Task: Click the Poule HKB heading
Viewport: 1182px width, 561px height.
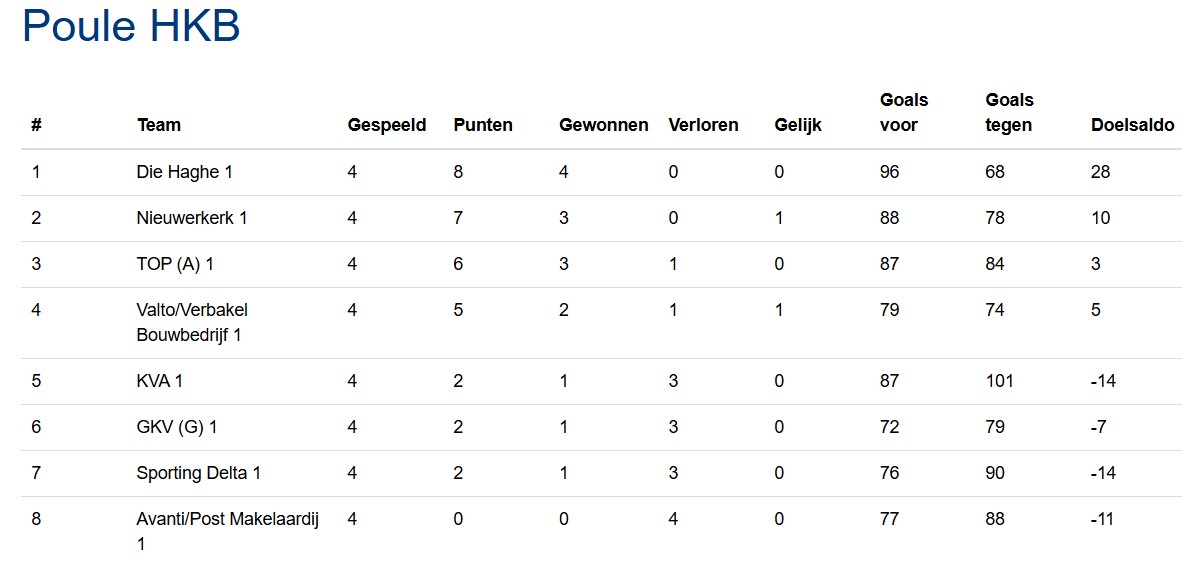Action: point(131,27)
